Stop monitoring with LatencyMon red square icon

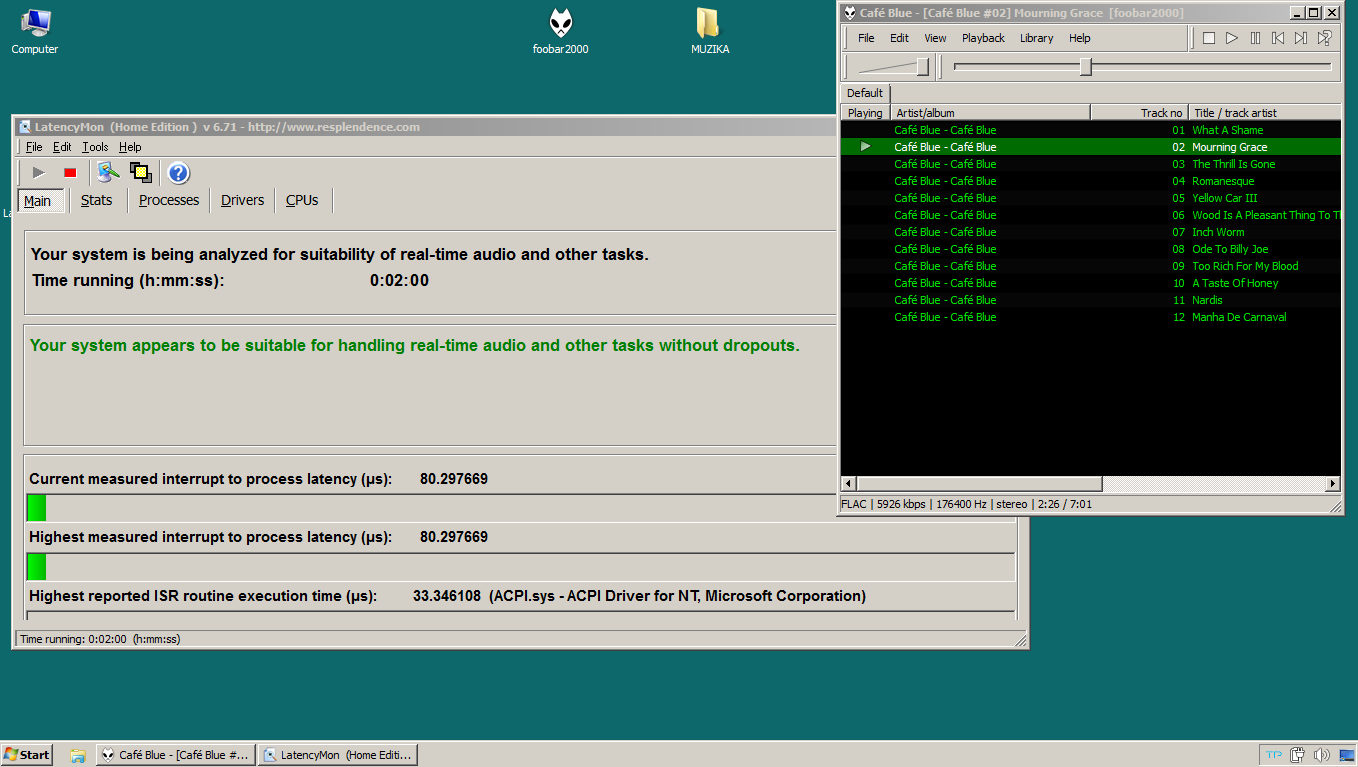tap(70, 173)
